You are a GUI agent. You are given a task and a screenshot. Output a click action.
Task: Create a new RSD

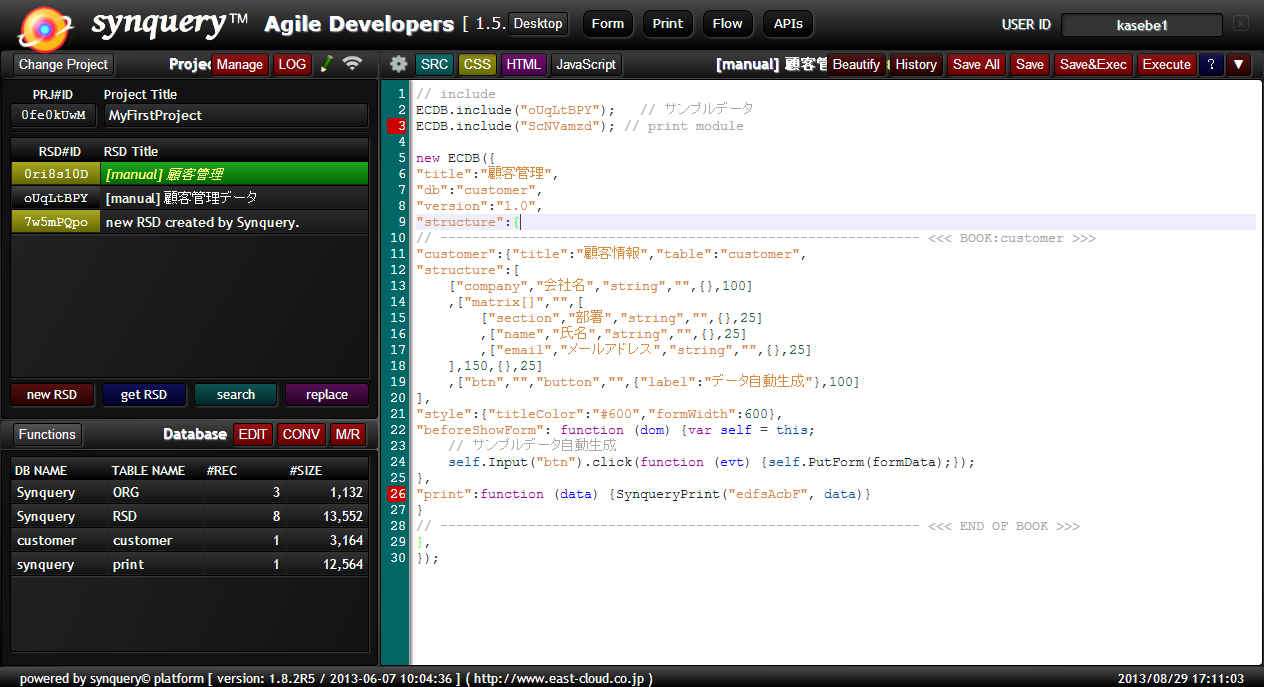pyautogui.click(x=52, y=394)
